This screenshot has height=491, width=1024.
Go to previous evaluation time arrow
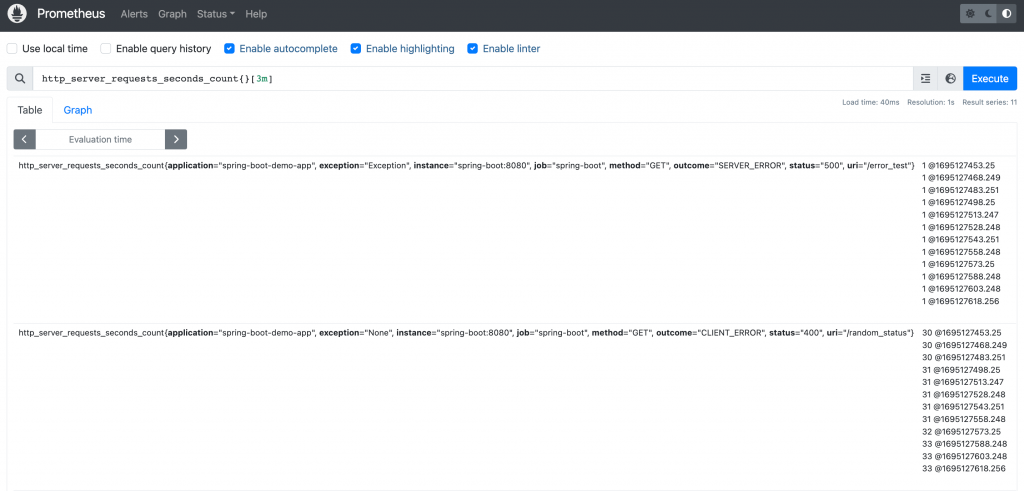[24, 139]
